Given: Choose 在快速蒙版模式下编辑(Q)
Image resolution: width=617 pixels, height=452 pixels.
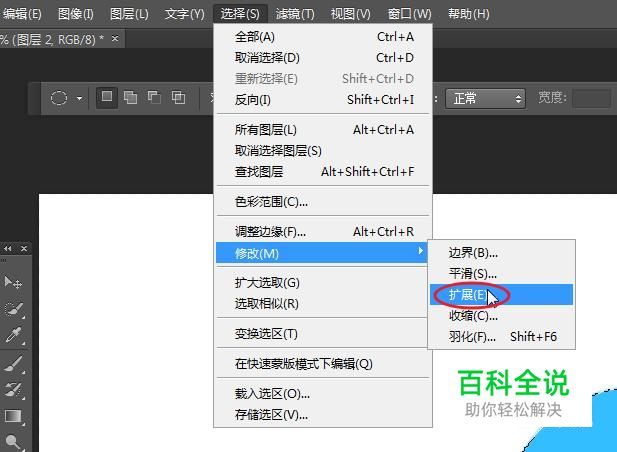Looking at the screenshot, I should tap(323, 364).
